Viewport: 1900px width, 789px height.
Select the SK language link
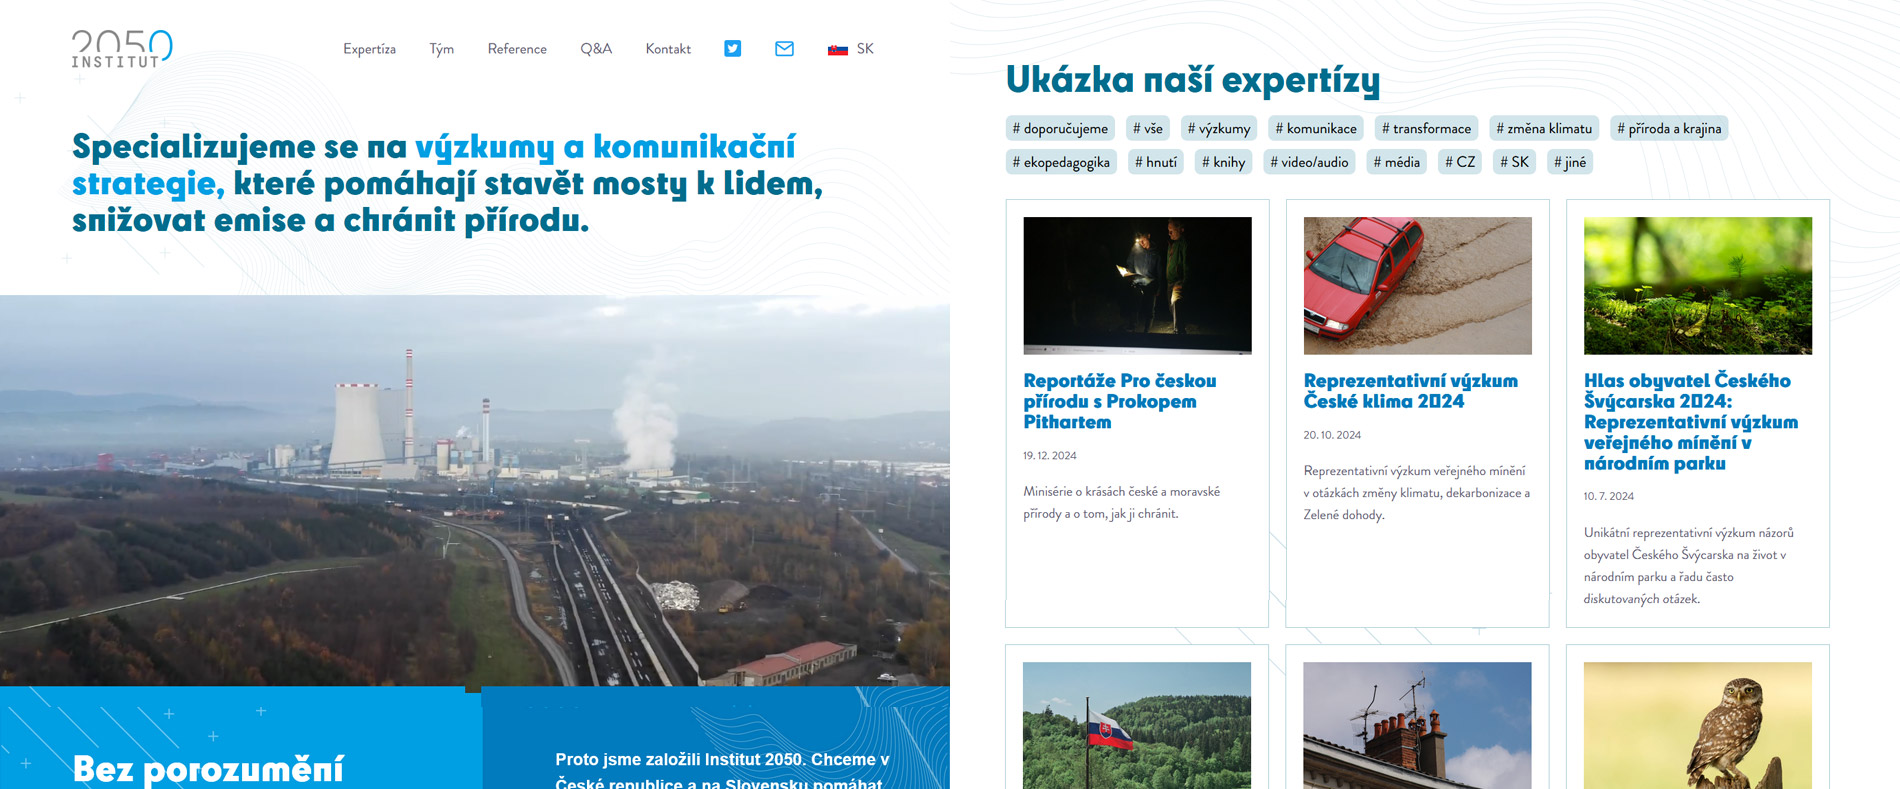click(865, 49)
